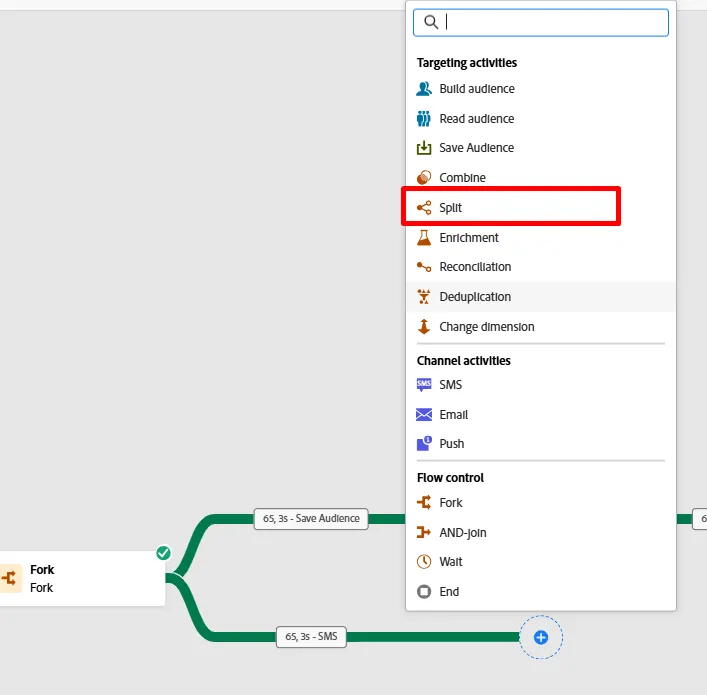
Task: Click the Fork icon in Flow control
Action: (424, 502)
